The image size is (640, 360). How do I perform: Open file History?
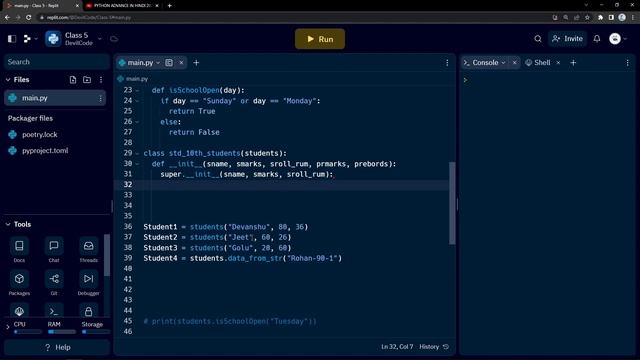click(434, 347)
